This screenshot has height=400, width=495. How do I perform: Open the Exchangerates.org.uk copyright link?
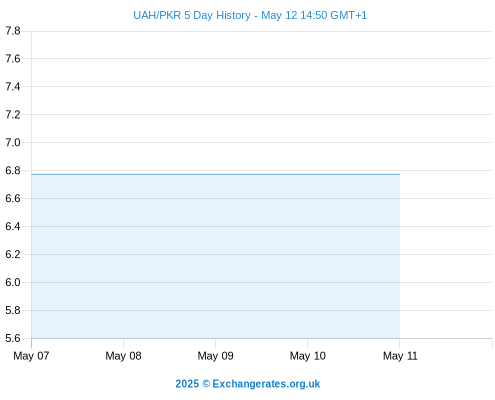tap(247, 384)
